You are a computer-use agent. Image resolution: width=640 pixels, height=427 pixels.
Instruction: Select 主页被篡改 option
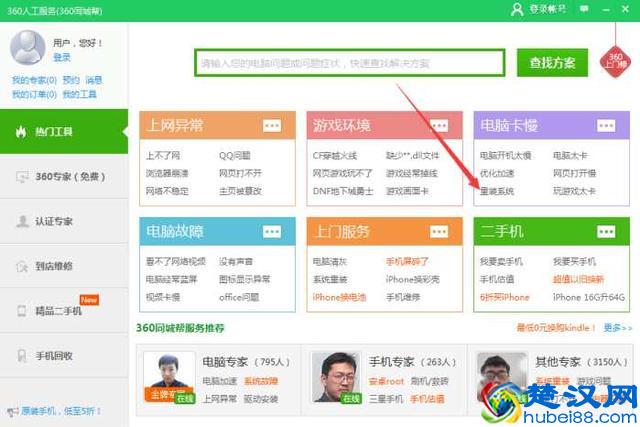[x=240, y=191]
